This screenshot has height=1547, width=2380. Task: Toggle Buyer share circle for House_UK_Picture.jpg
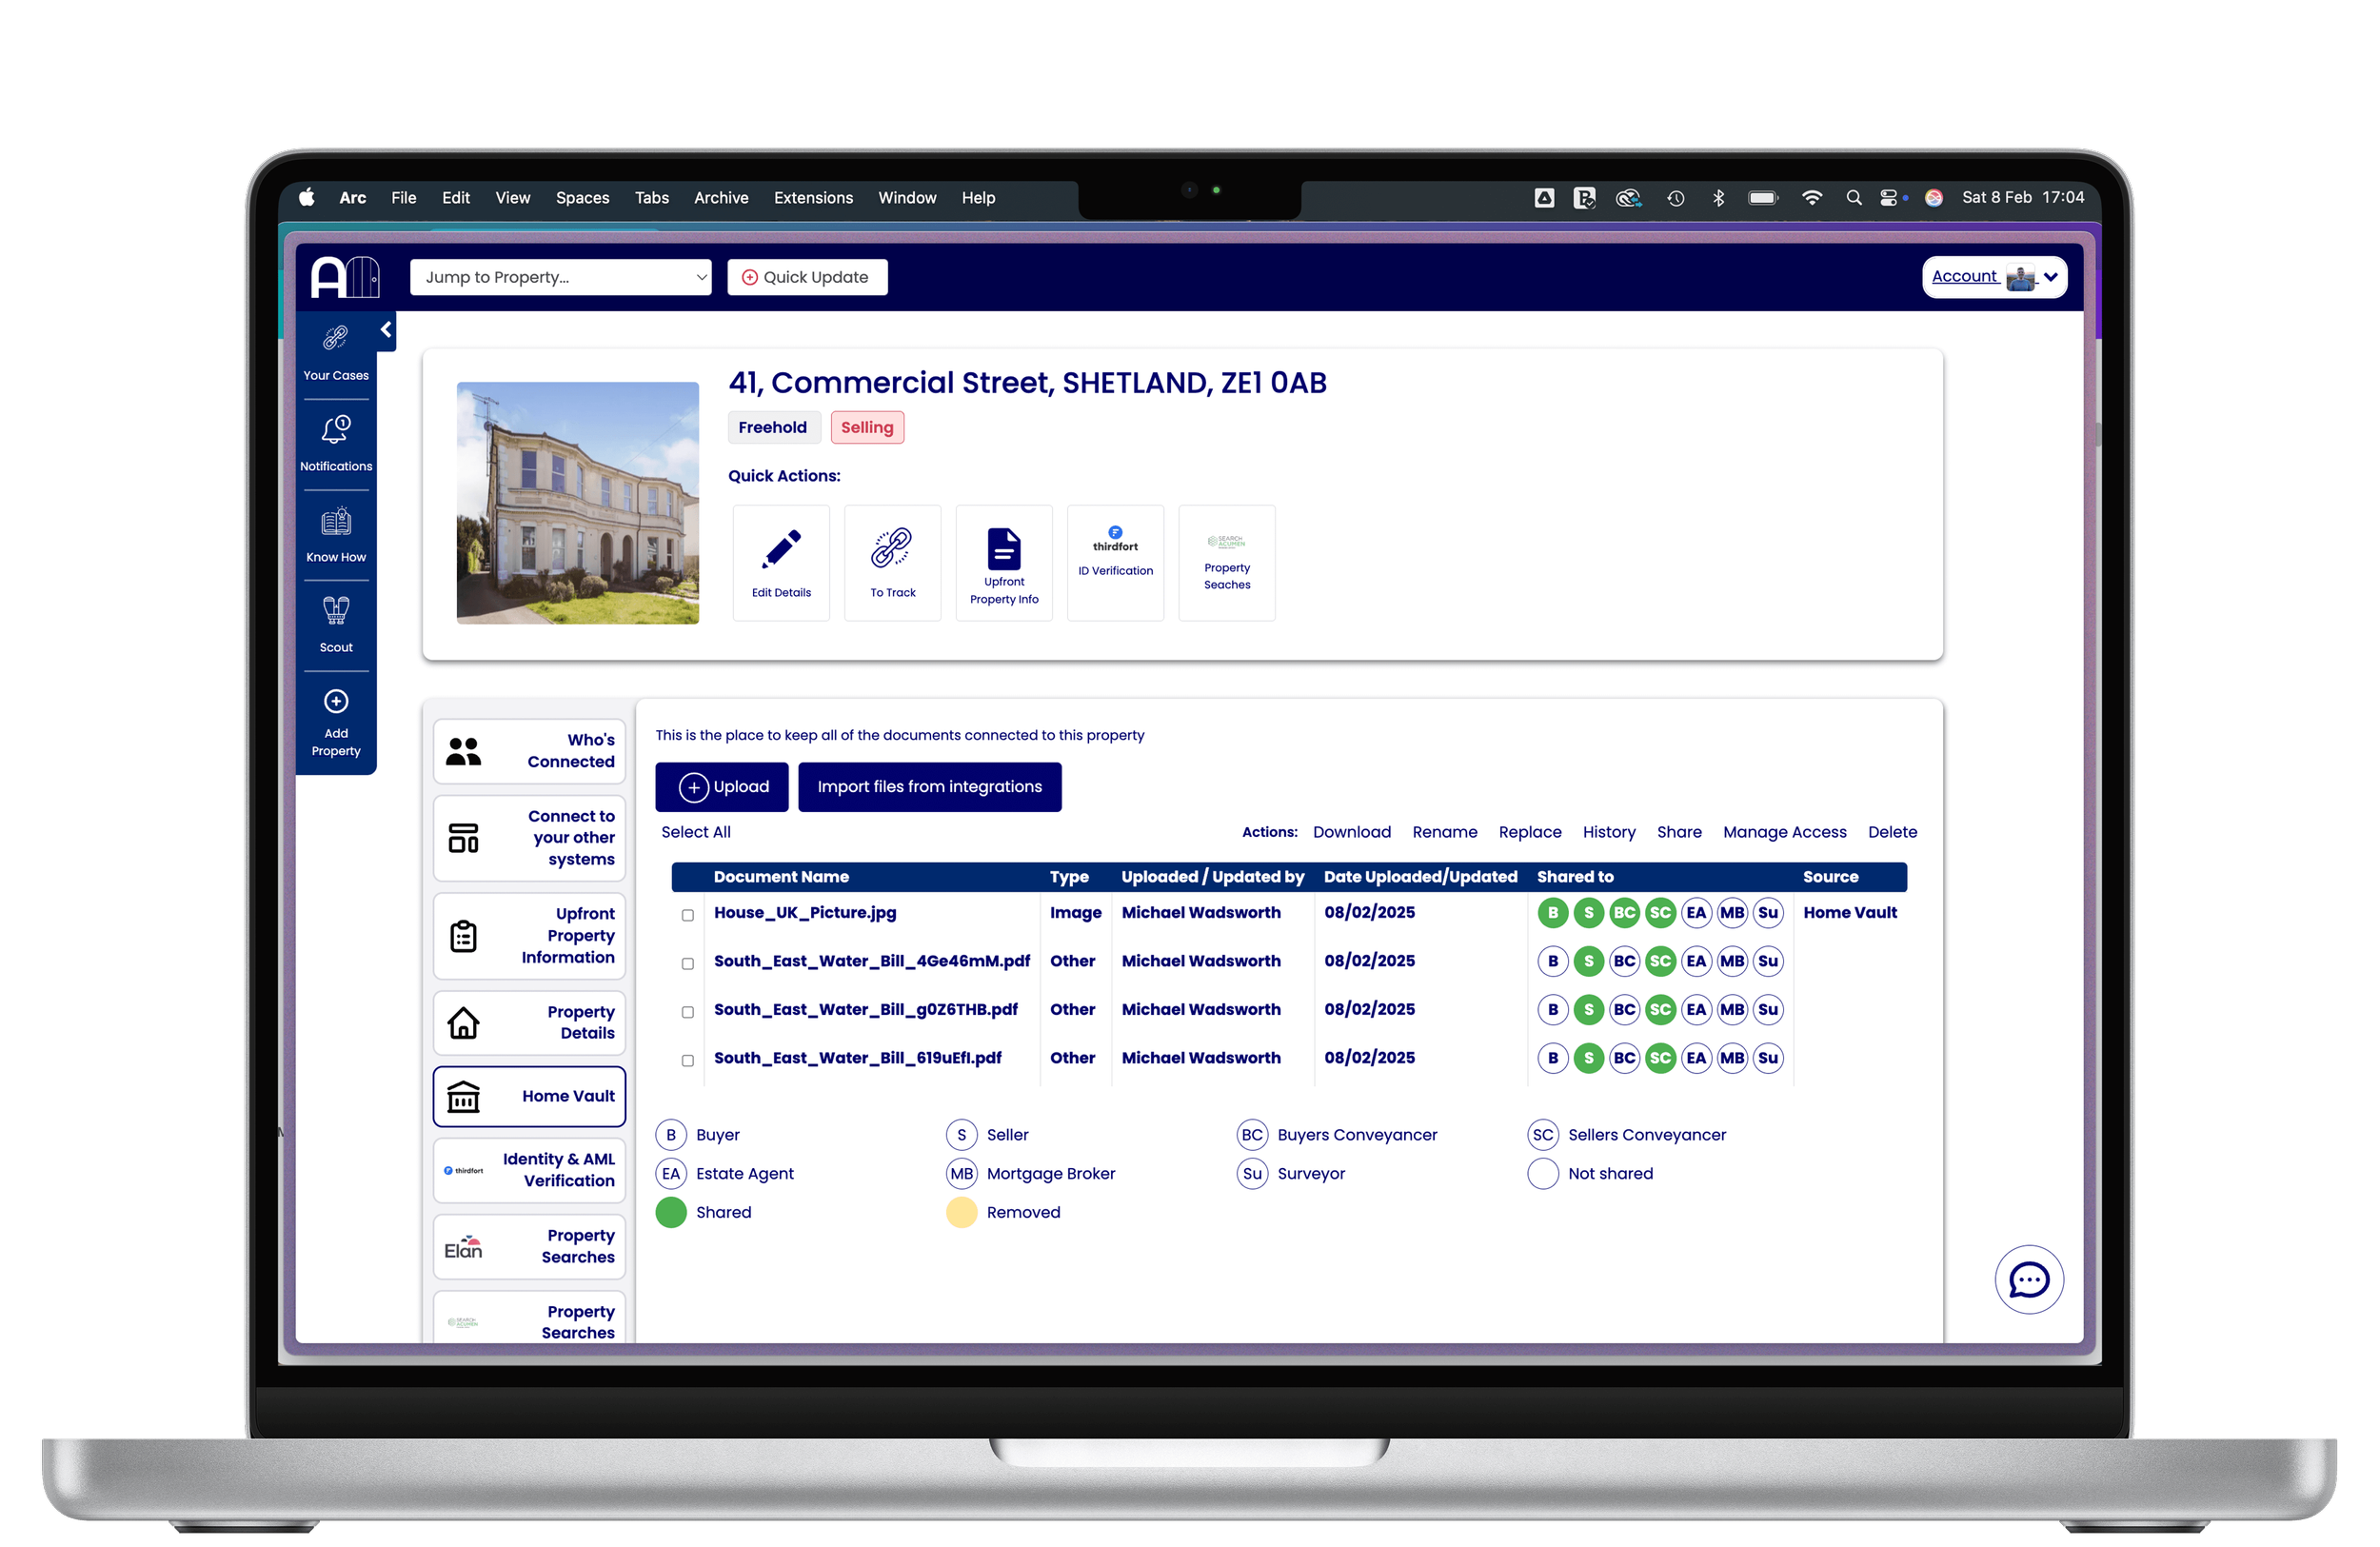coord(1552,913)
